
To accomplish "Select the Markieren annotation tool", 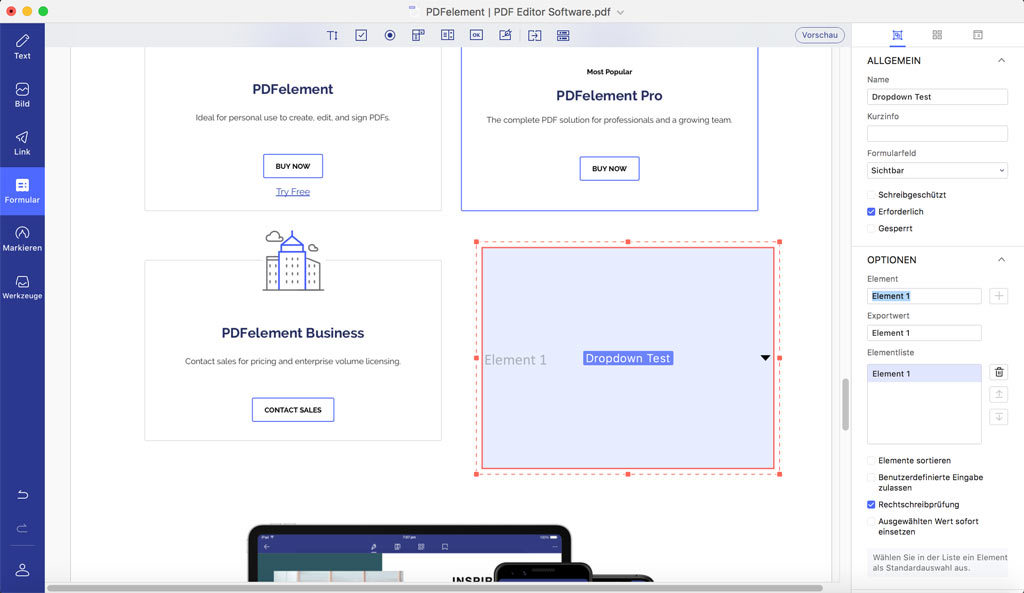I will pyautogui.click(x=22, y=239).
